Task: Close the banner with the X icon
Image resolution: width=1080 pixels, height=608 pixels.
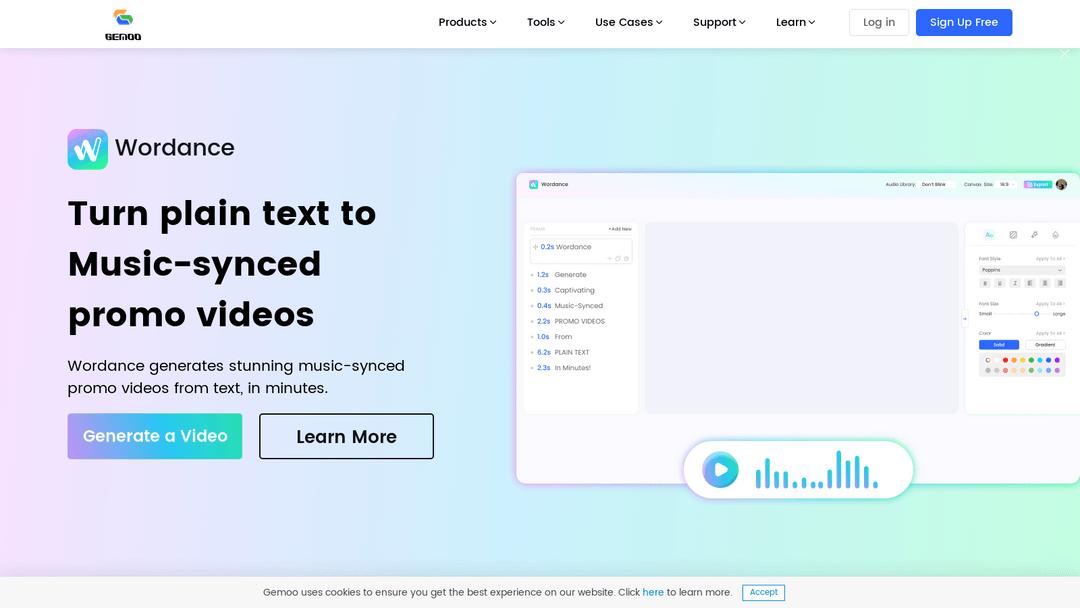Action: pyautogui.click(x=1065, y=54)
